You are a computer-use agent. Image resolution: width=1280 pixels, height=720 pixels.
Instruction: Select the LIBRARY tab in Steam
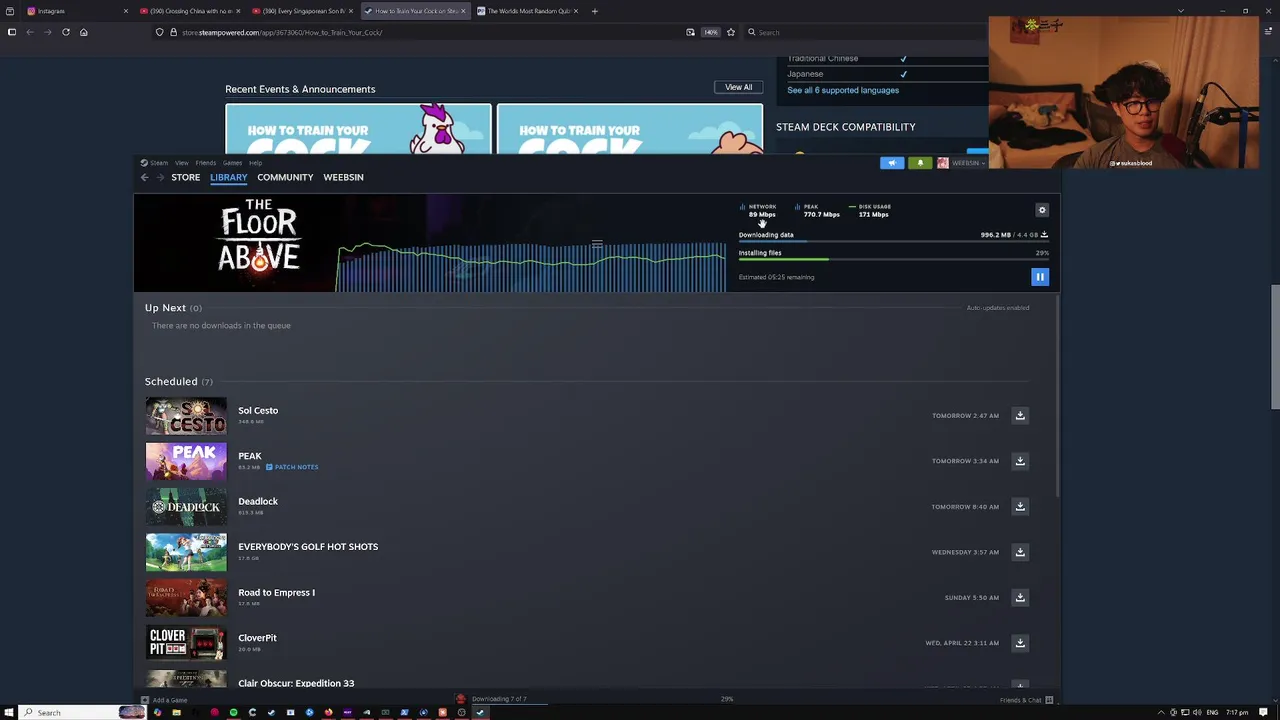[x=228, y=177]
